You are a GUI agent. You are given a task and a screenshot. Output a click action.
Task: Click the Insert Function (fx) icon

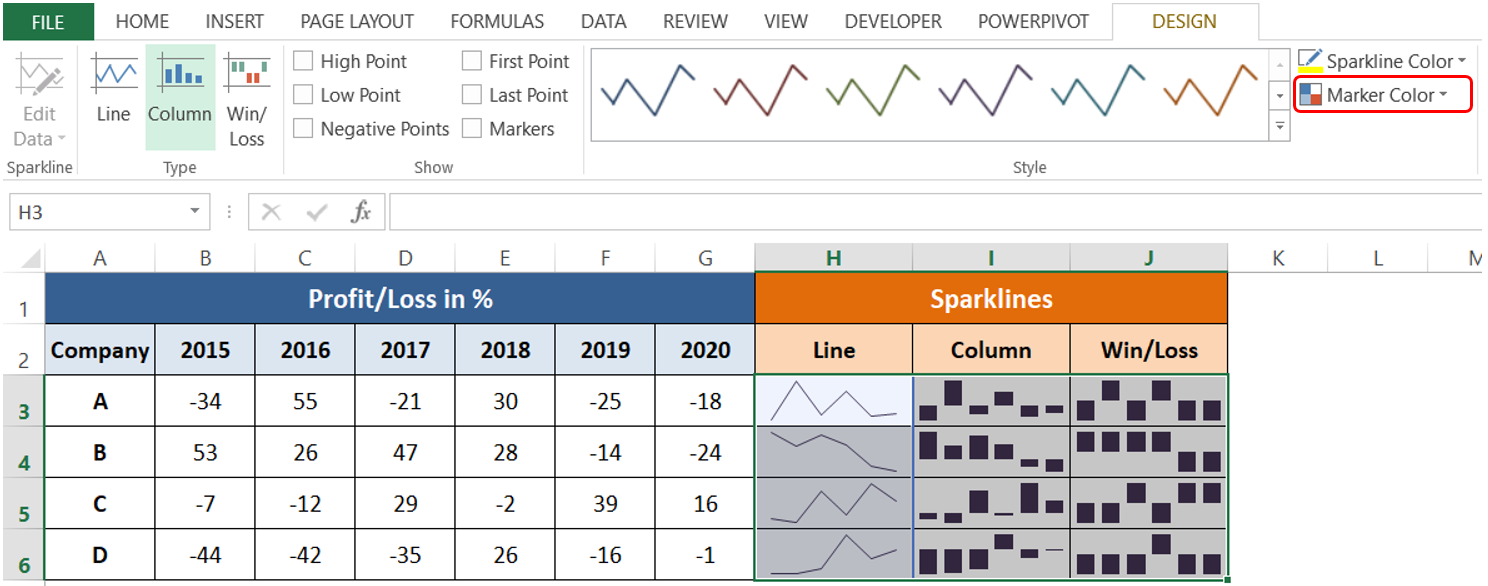(x=361, y=211)
